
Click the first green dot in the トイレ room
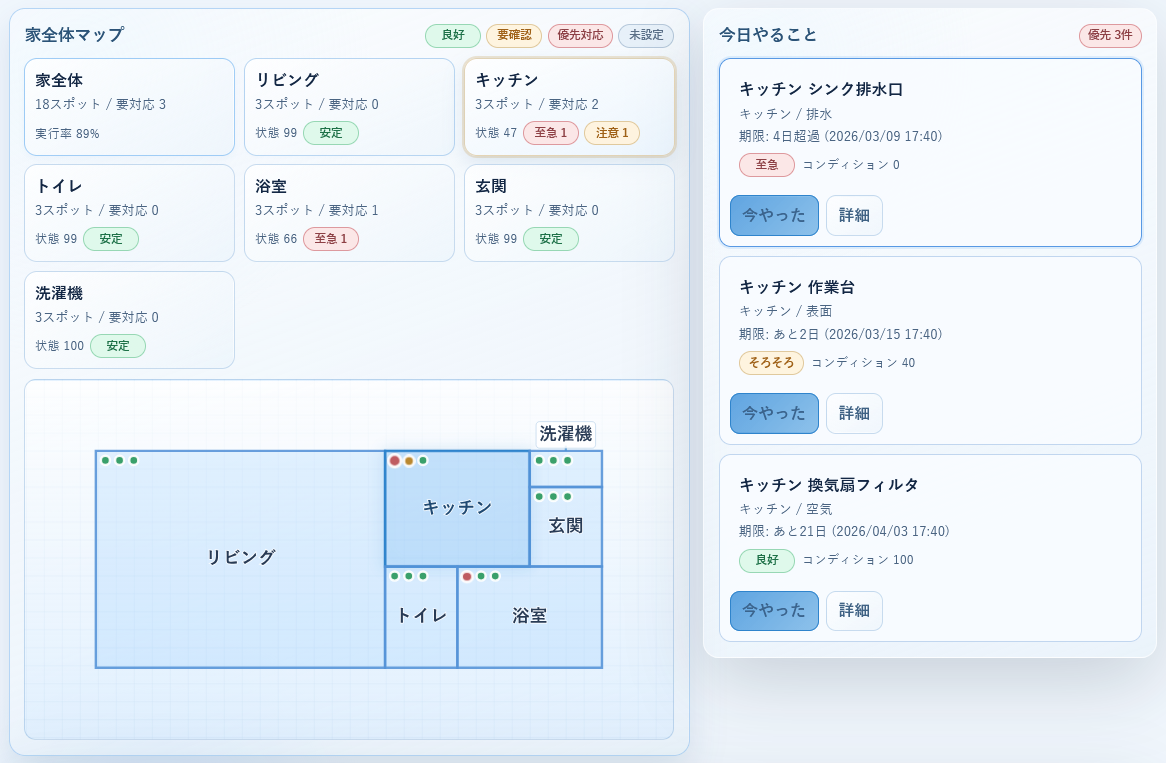(x=395, y=576)
